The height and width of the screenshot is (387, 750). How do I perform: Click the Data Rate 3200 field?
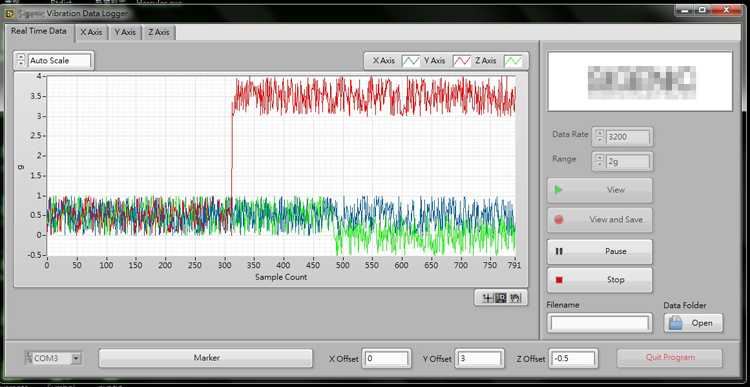tap(628, 137)
